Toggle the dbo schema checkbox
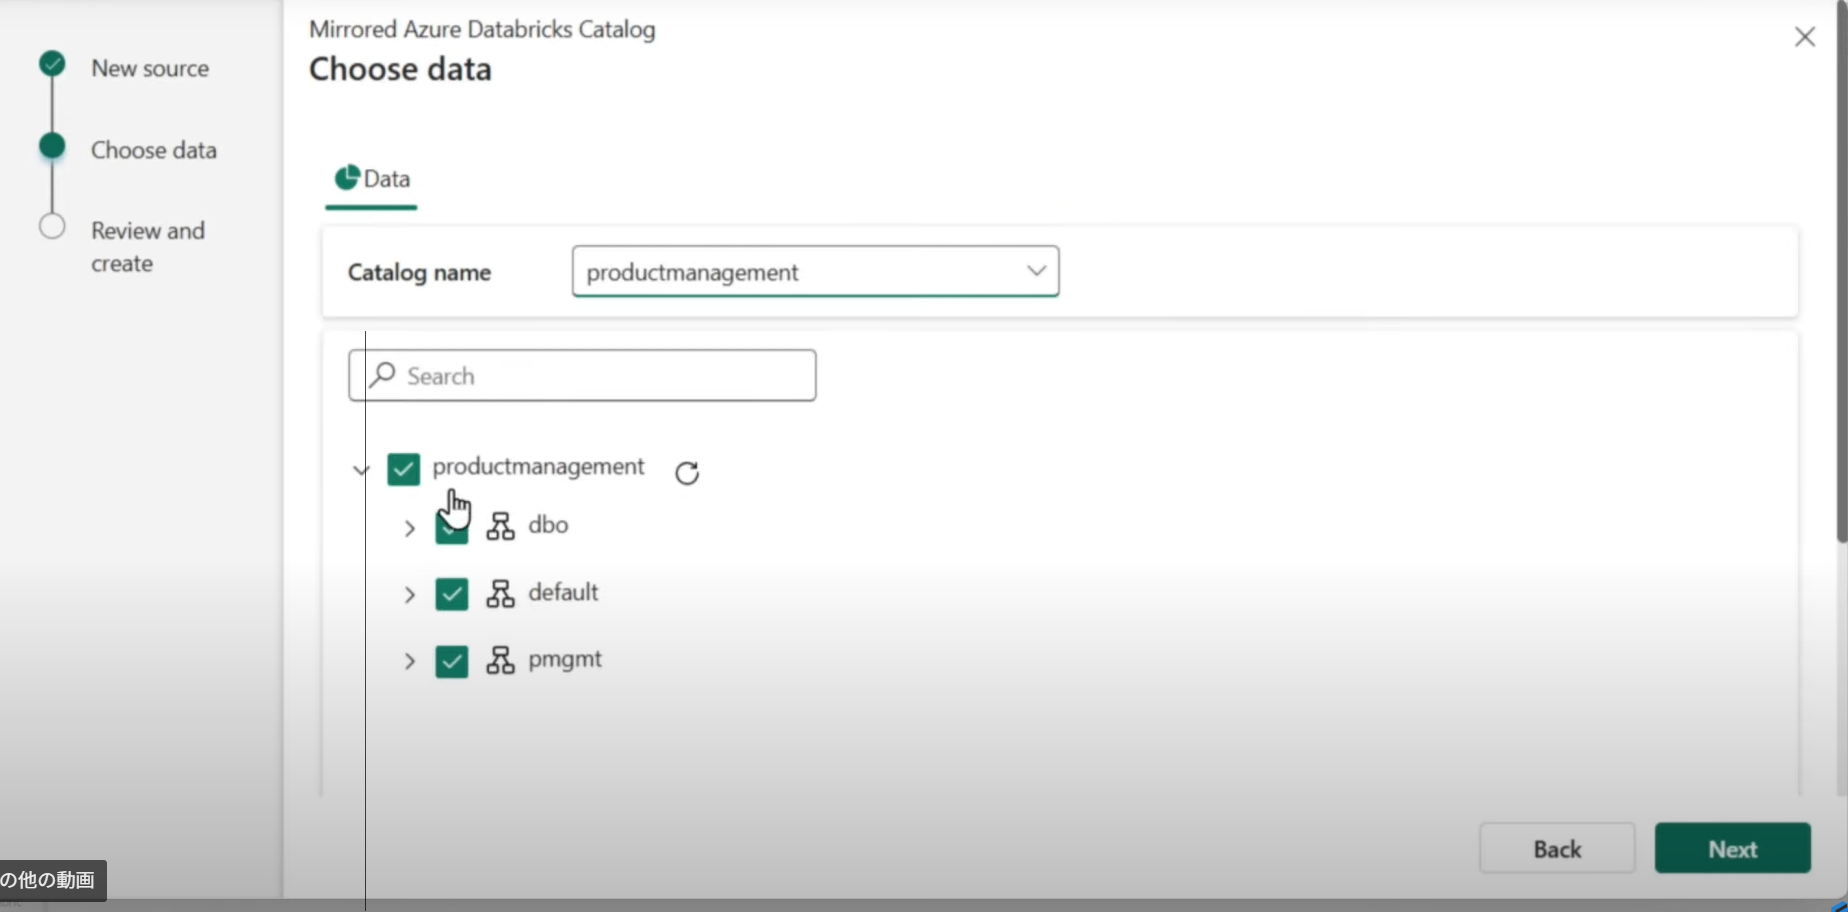Screen dimensions: 1848x912 (x=451, y=530)
